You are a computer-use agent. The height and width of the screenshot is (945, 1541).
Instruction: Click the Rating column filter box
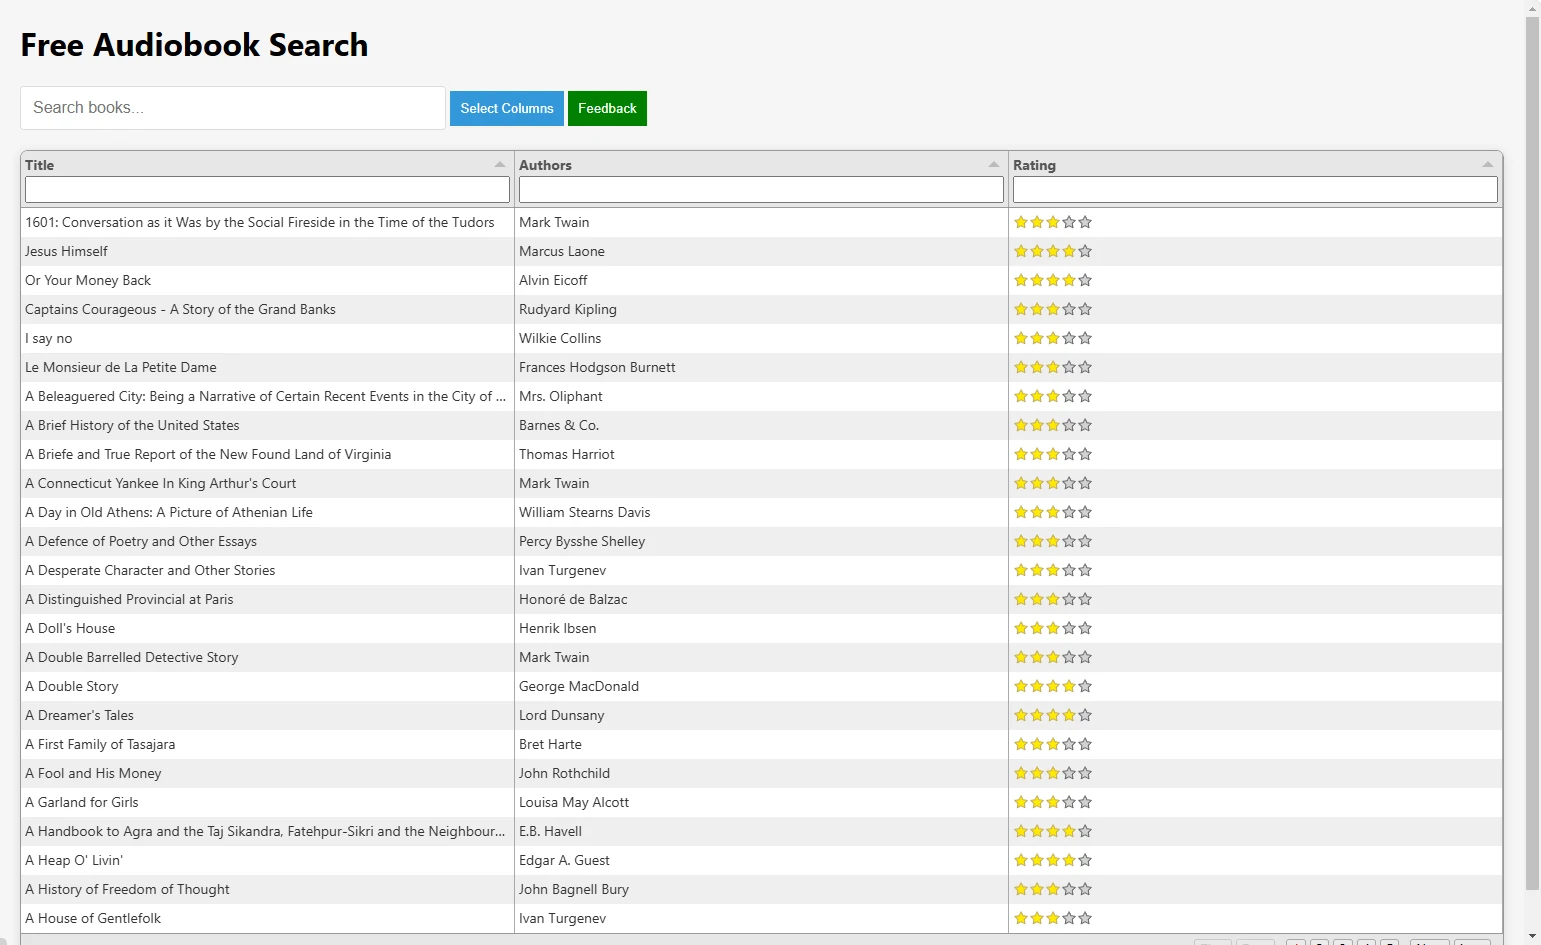[1254, 190]
